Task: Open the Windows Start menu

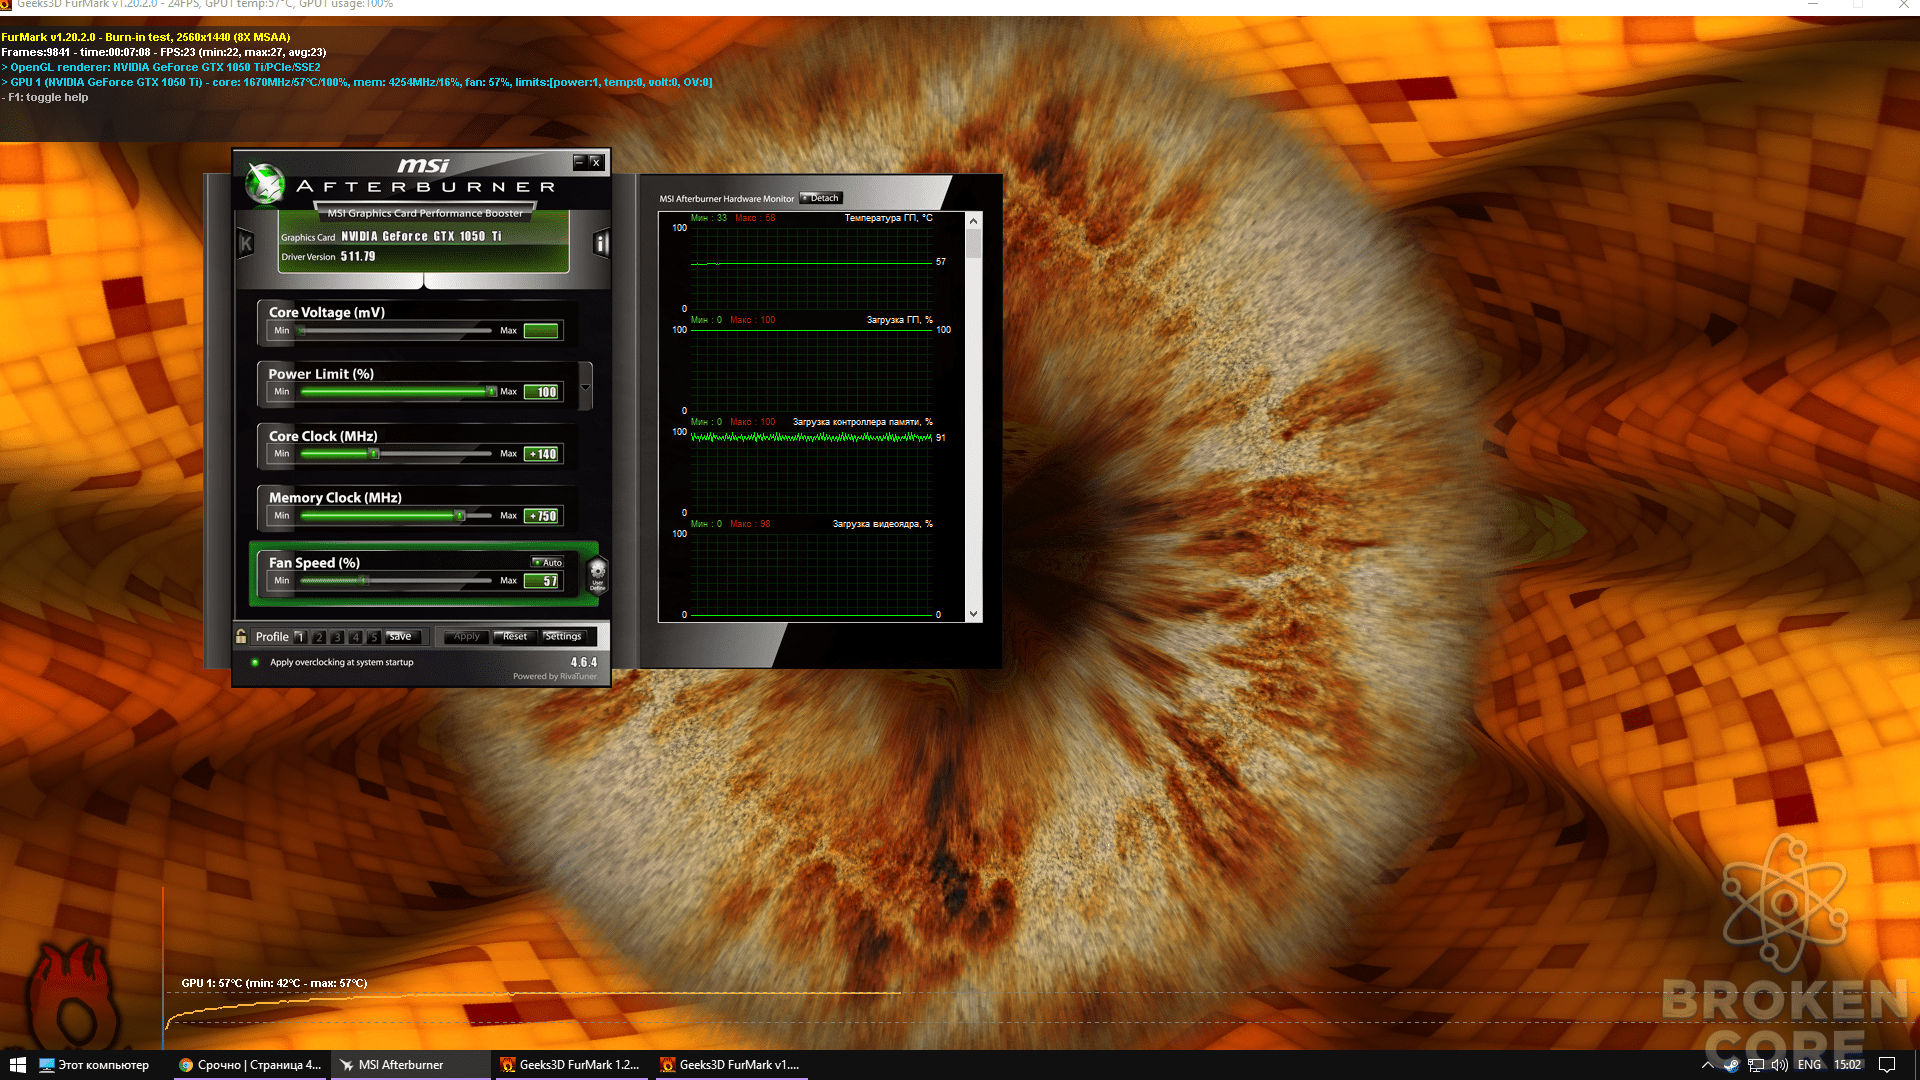Action: point(17,1065)
